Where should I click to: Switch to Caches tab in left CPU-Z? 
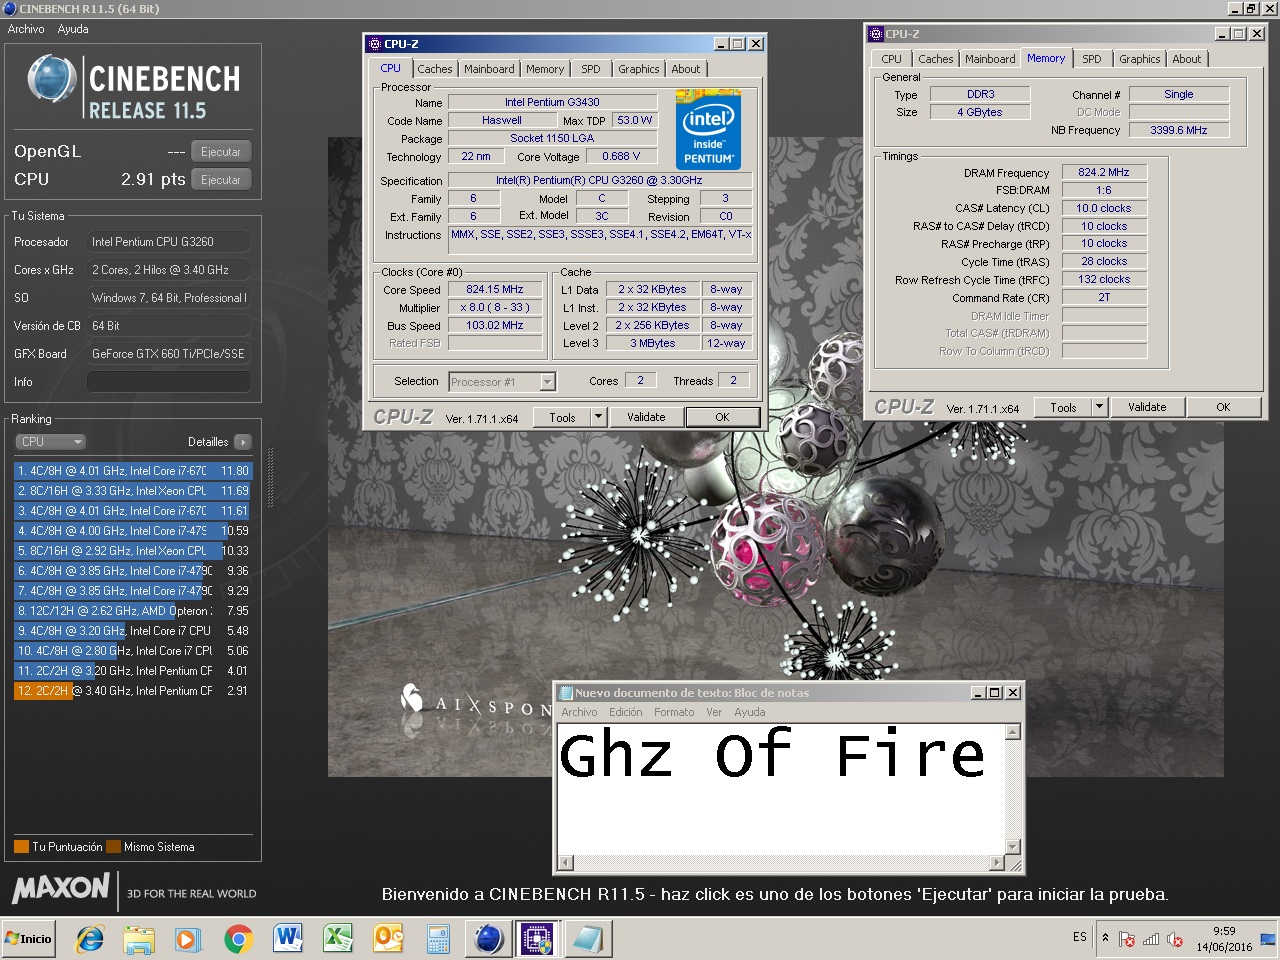(x=435, y=69)
